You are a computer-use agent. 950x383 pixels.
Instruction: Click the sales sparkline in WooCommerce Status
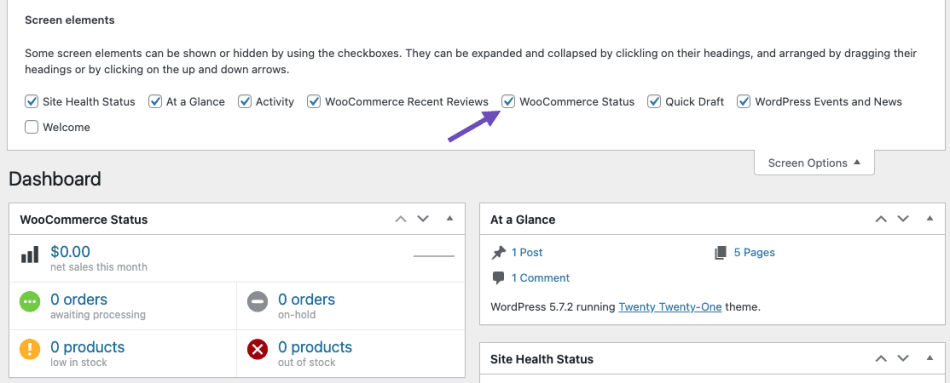point(434,256)
